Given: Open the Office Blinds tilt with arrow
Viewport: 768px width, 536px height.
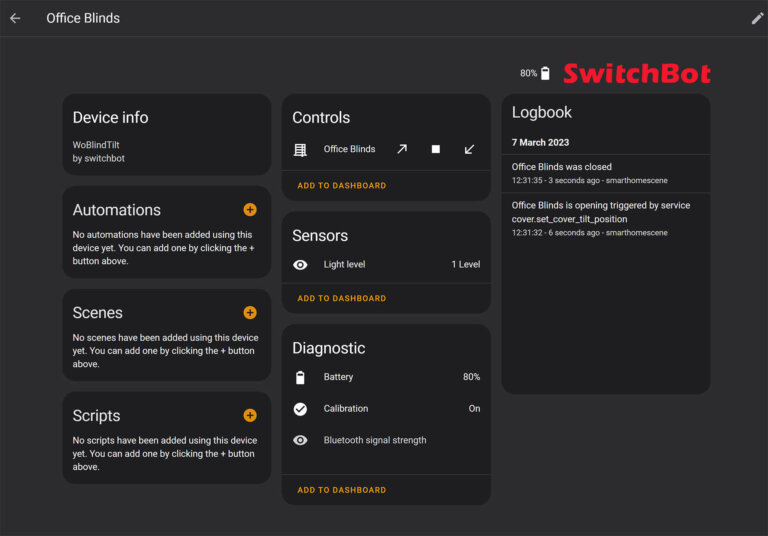Looking at the screenshot, I should (x=402, y=149).
